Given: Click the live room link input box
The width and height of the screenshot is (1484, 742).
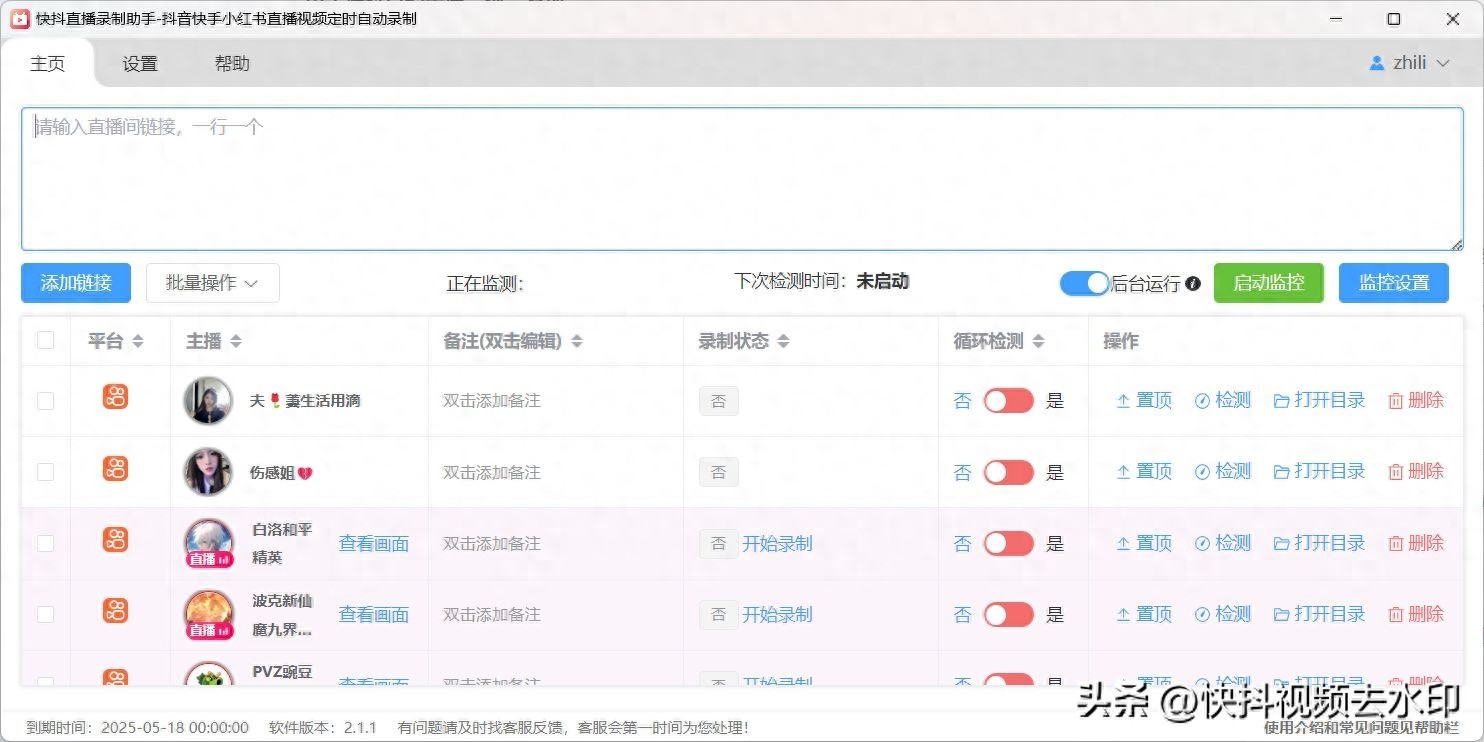Looking at the screenshot, I should coord(741,179).
